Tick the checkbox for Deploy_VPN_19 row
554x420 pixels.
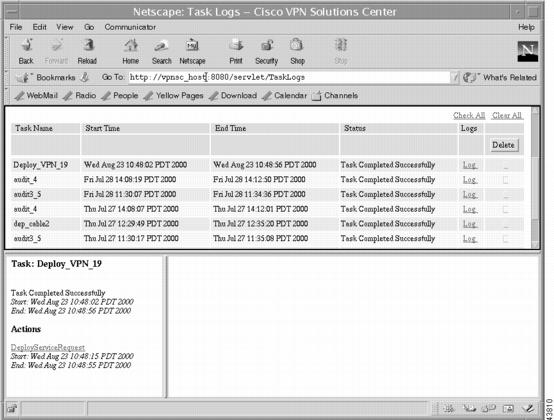[506, 165]
